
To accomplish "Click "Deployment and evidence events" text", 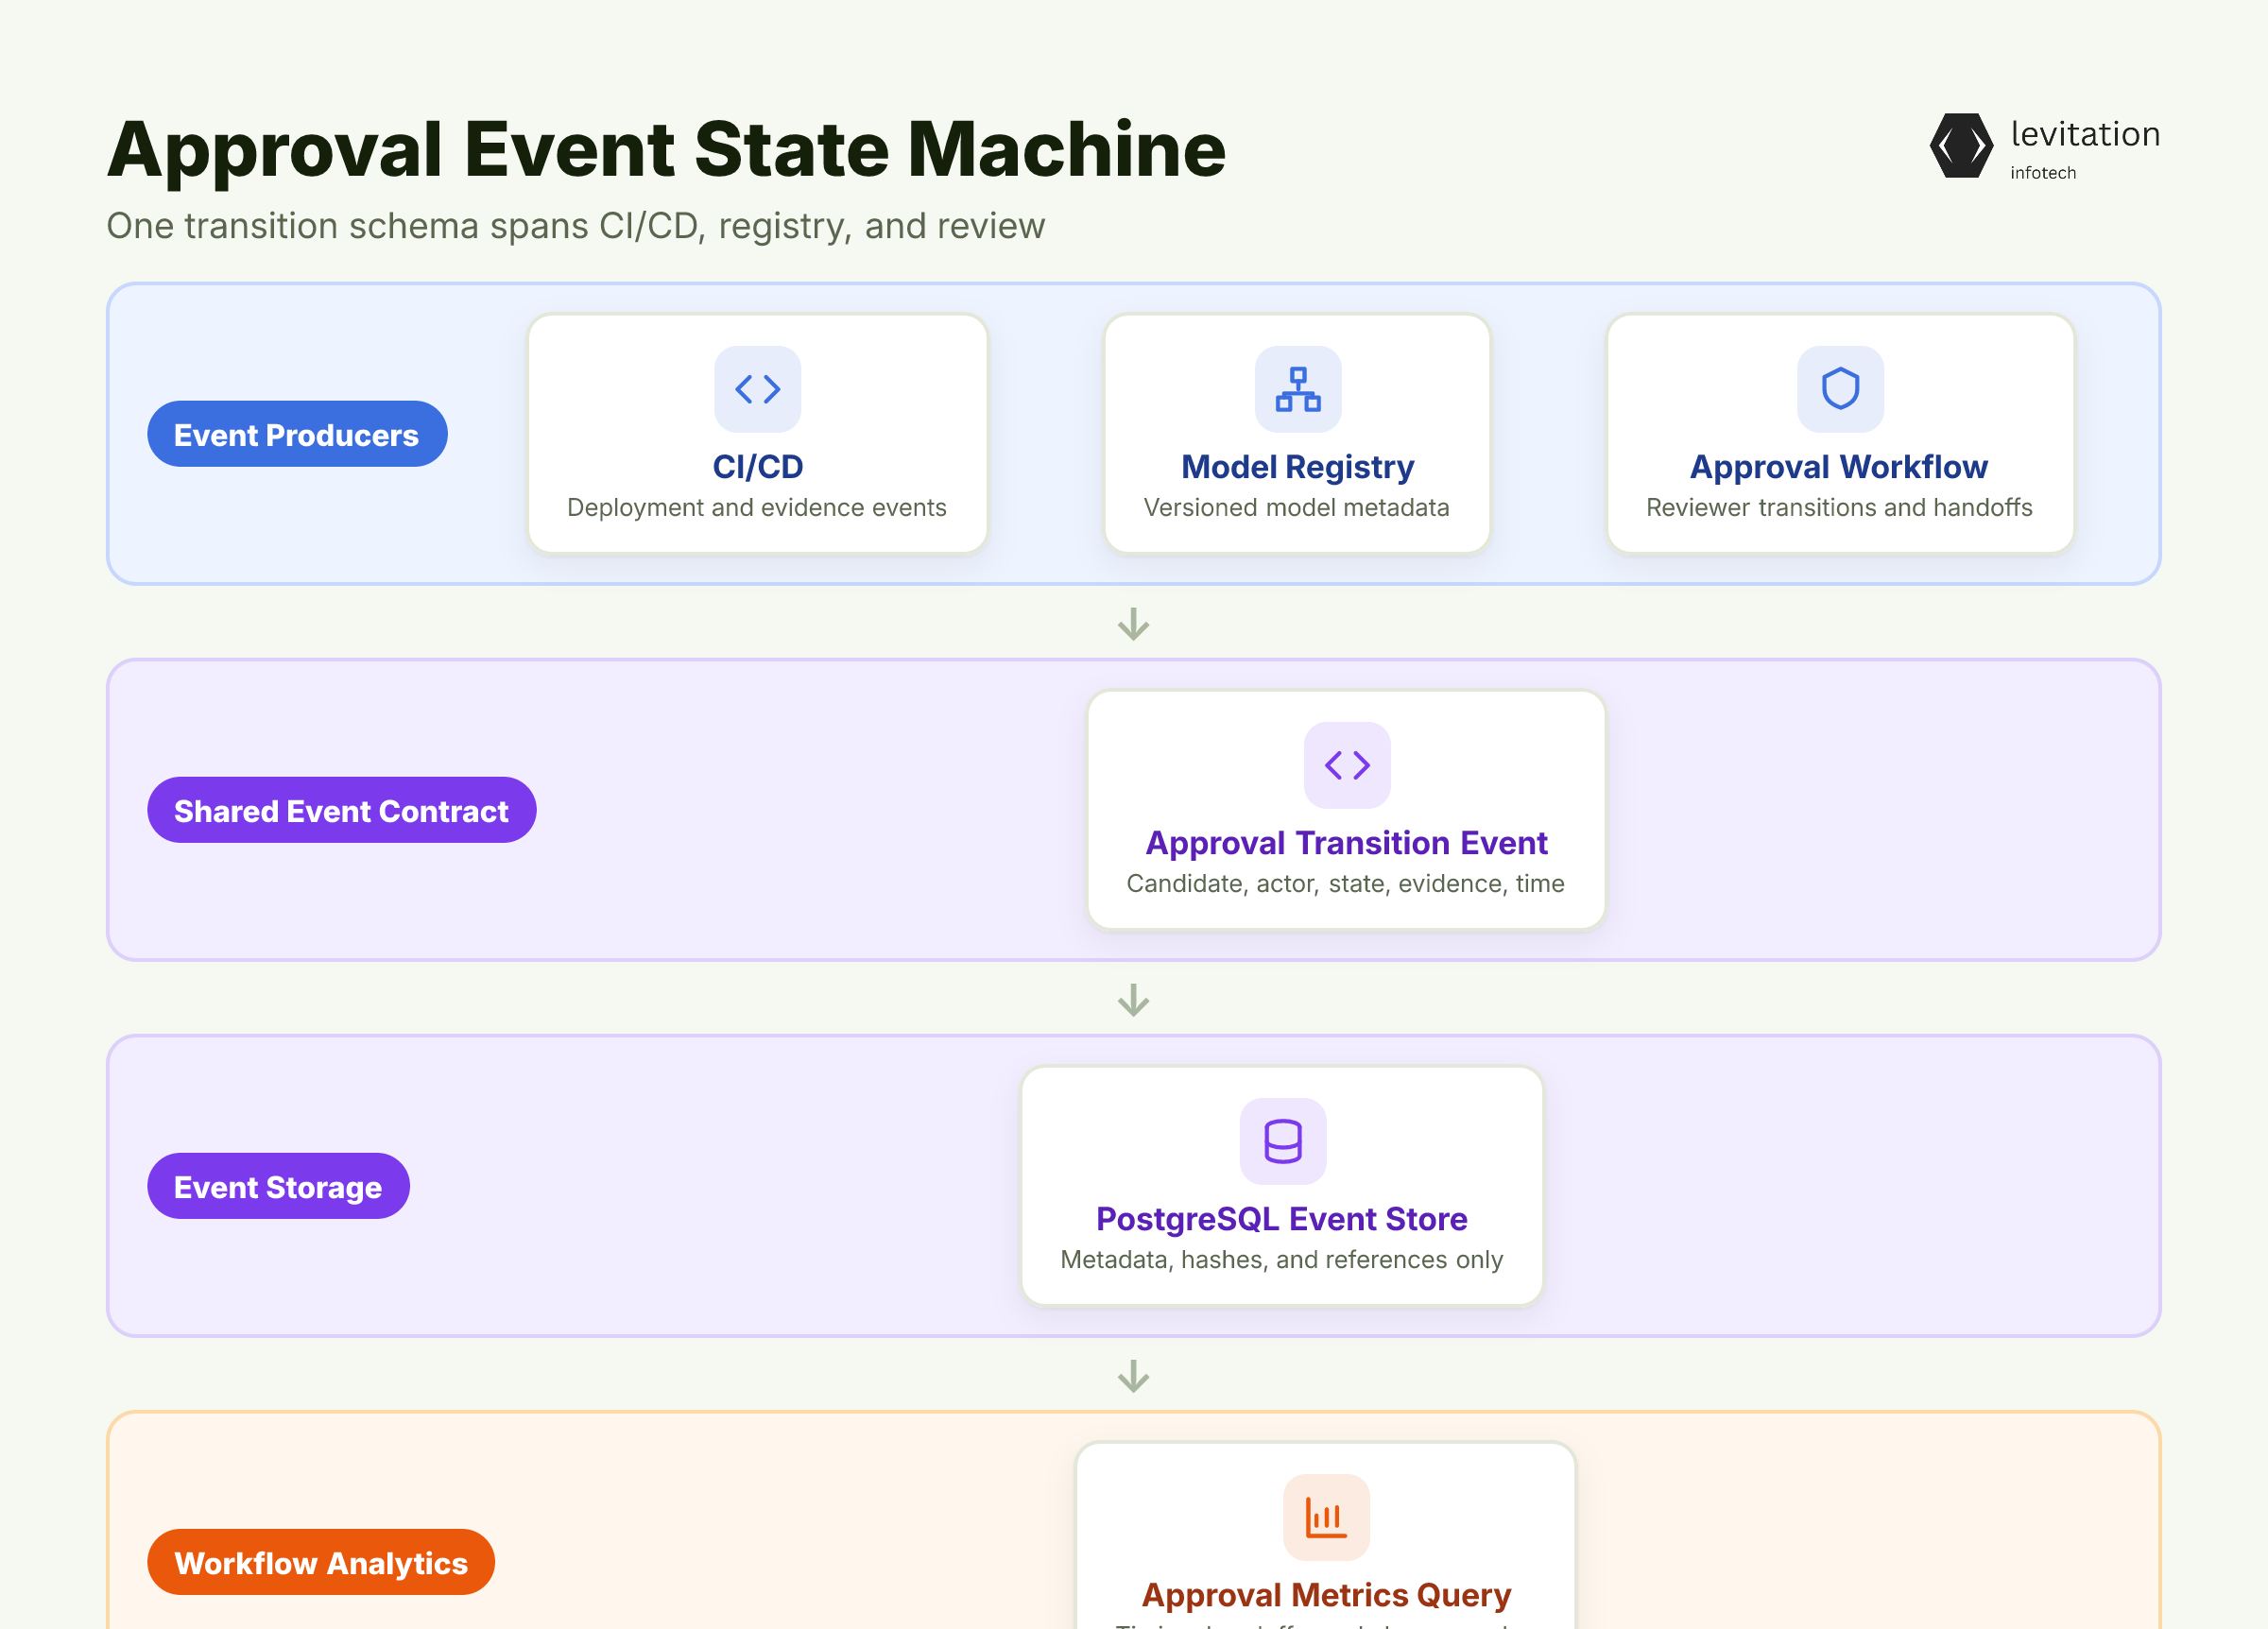I will [x=757, y=508].
